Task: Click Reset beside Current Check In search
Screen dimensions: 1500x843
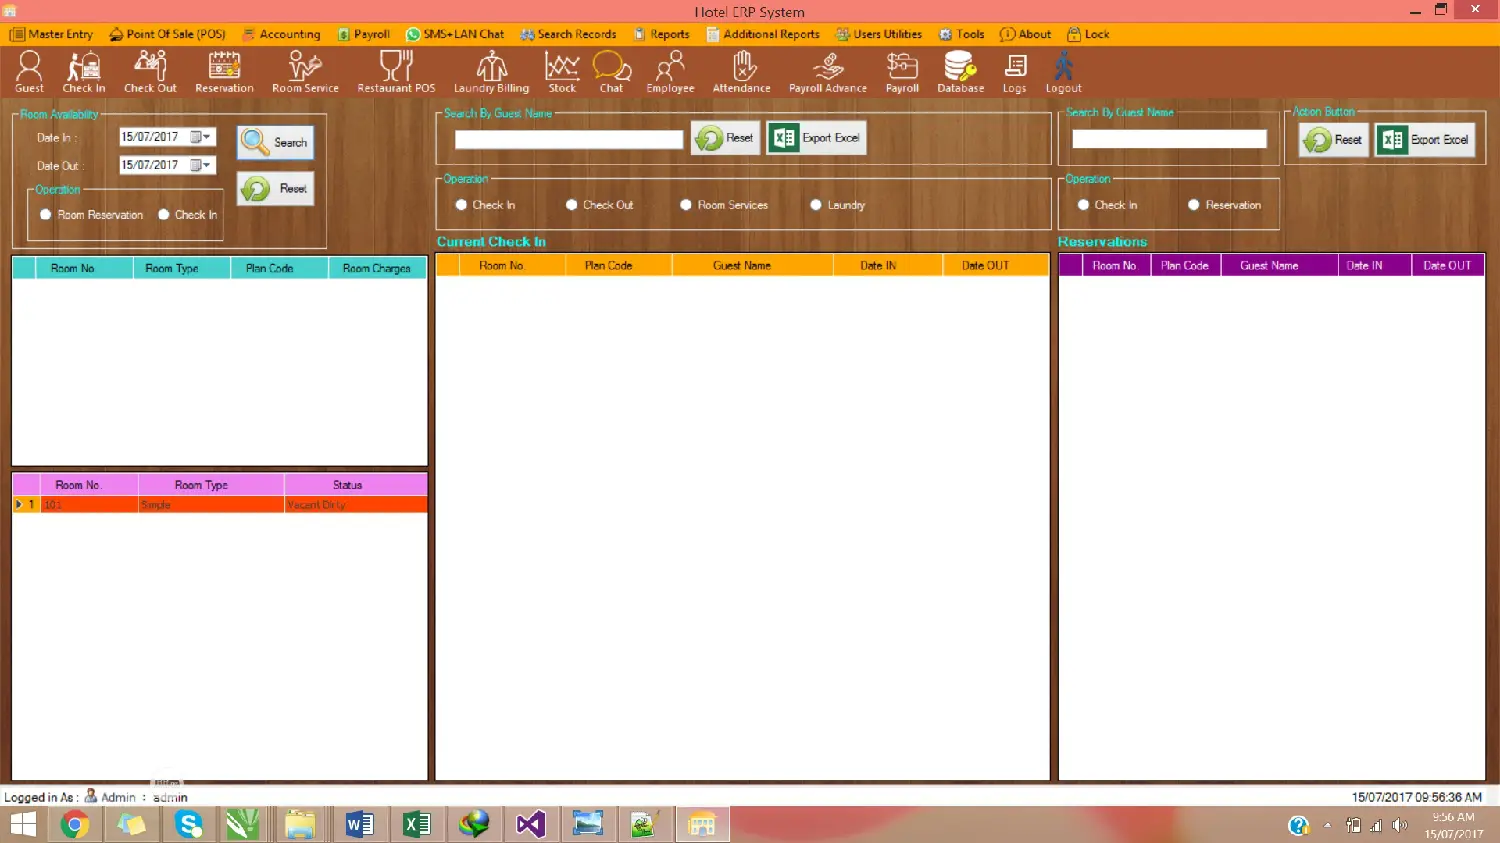Action: (x=725, y=138)
